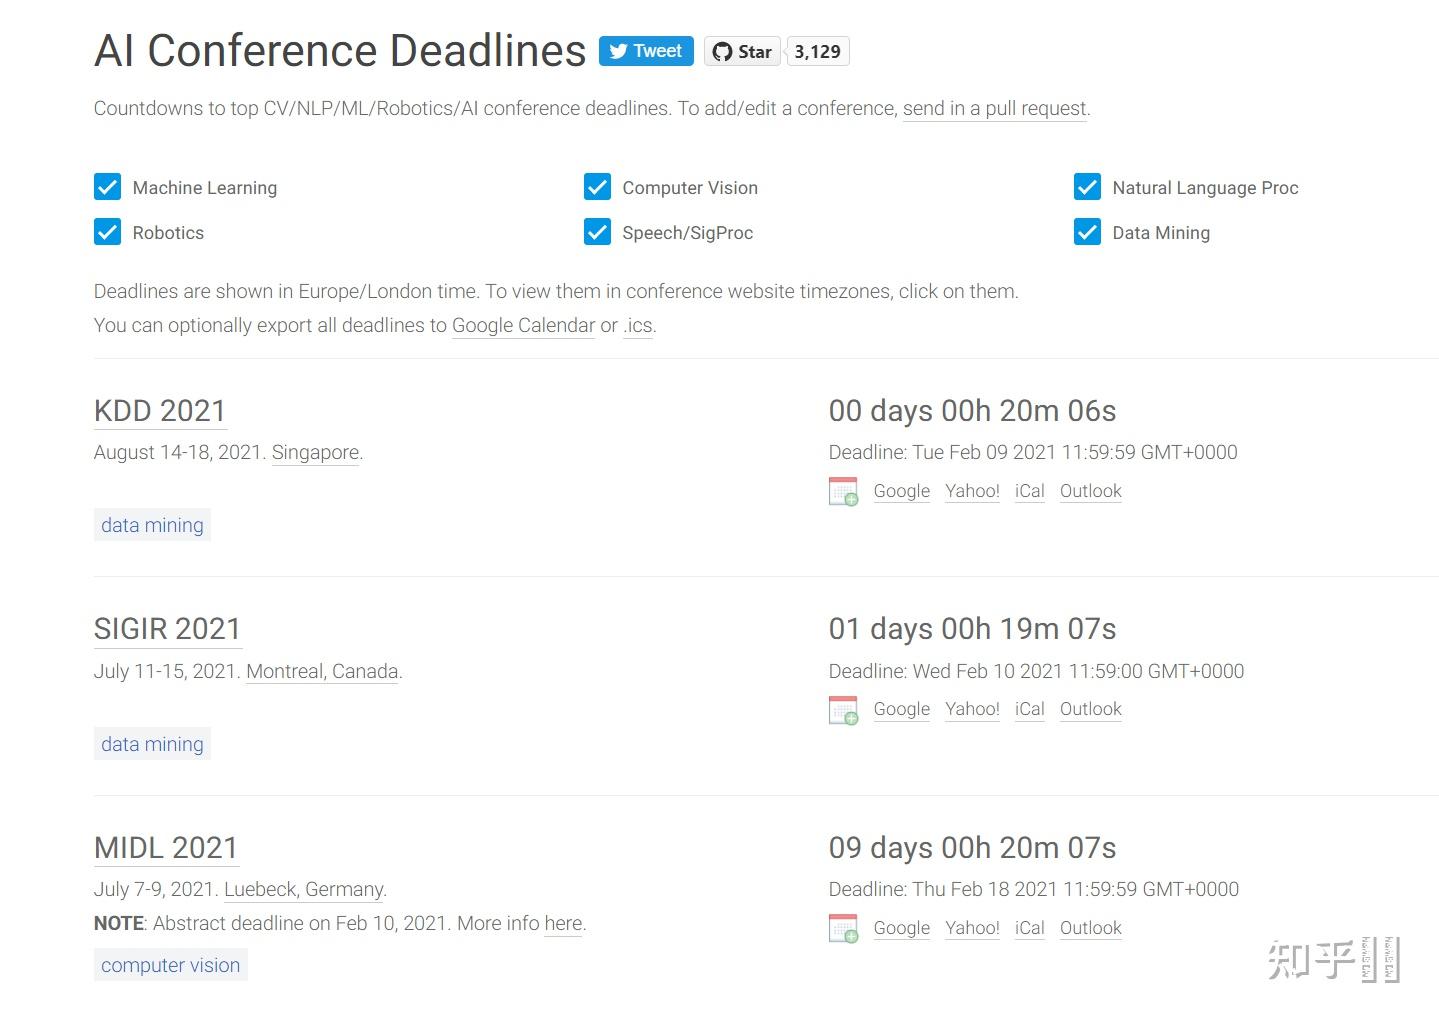The width and height of the screenshot is (1439, 1012).
Task: Click the Tweet button with bird icon
Action: (646, 51)
